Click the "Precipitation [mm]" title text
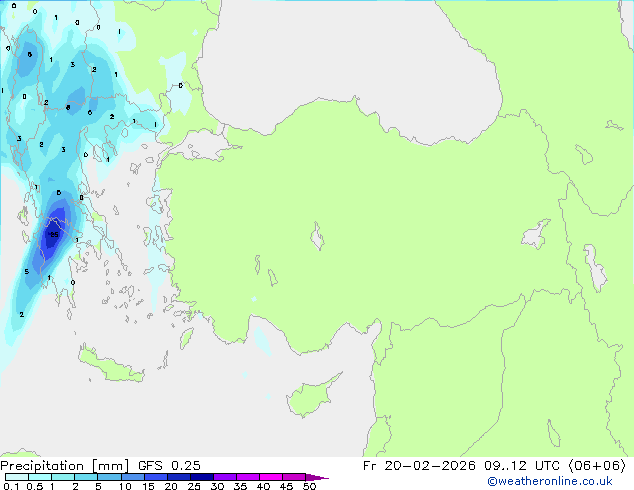Viewport: 634px width, 490px height. tap(65, 466)
